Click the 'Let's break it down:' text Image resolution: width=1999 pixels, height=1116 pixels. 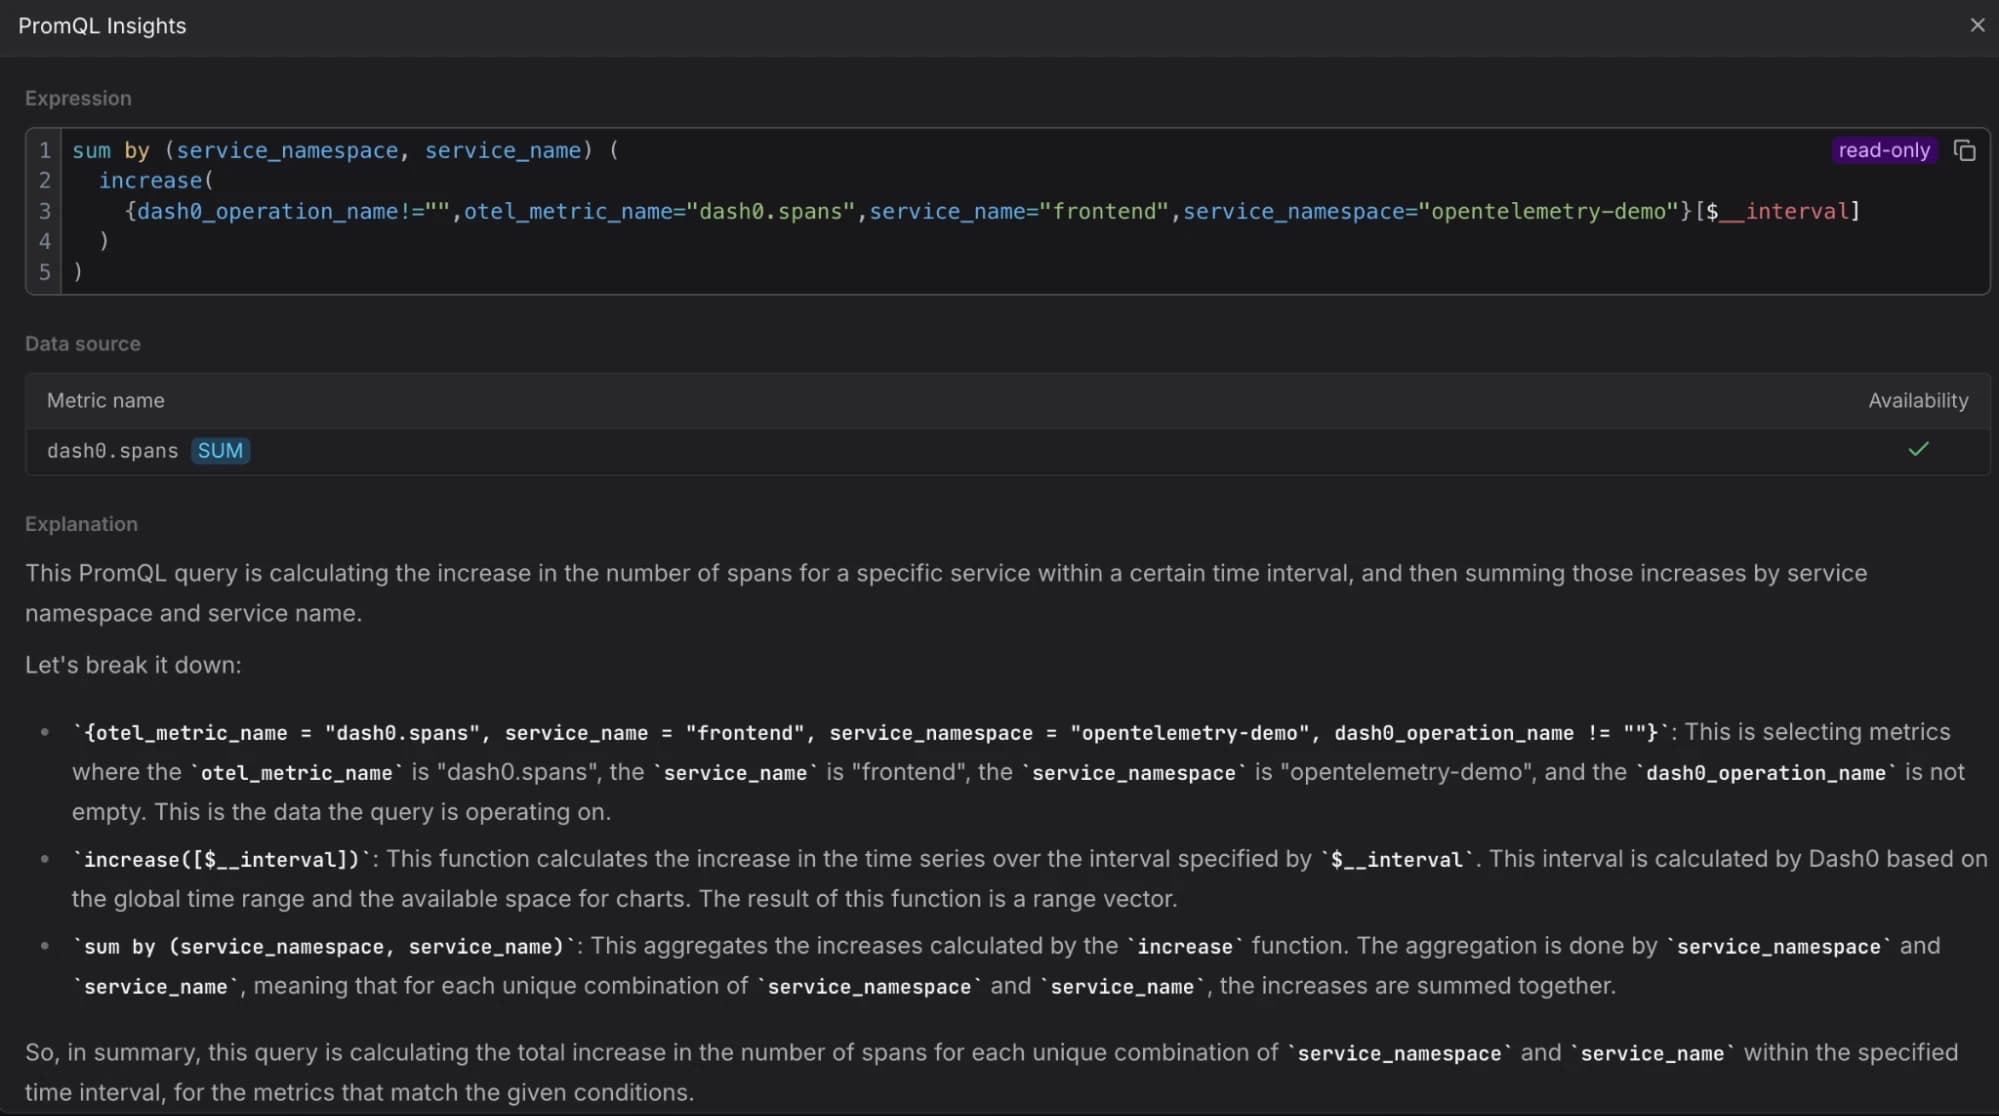[x=133, y=665]
